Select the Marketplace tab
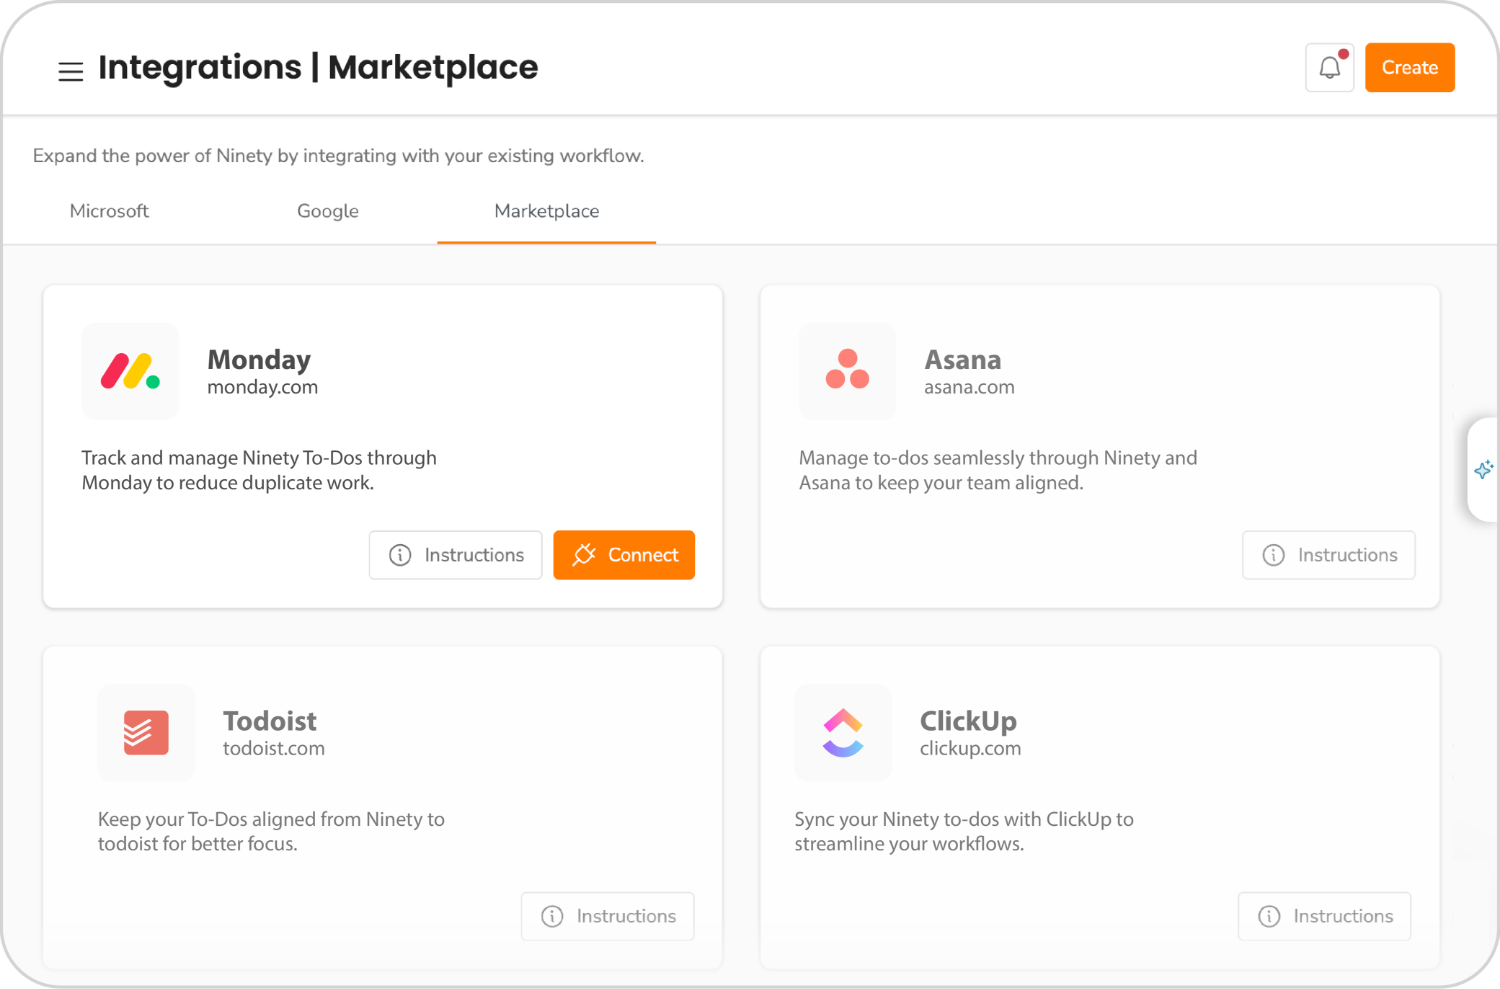Screen dimensions: 1500x989 [x=546, y=211]
